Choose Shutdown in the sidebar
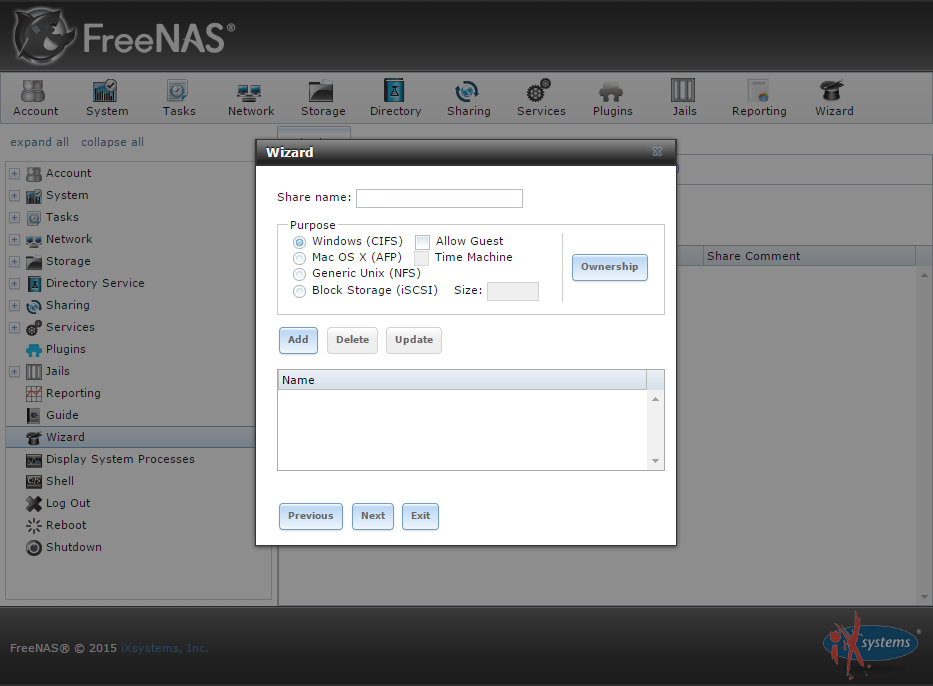Viewport: 933px width, 686px height. coord(74,547)
